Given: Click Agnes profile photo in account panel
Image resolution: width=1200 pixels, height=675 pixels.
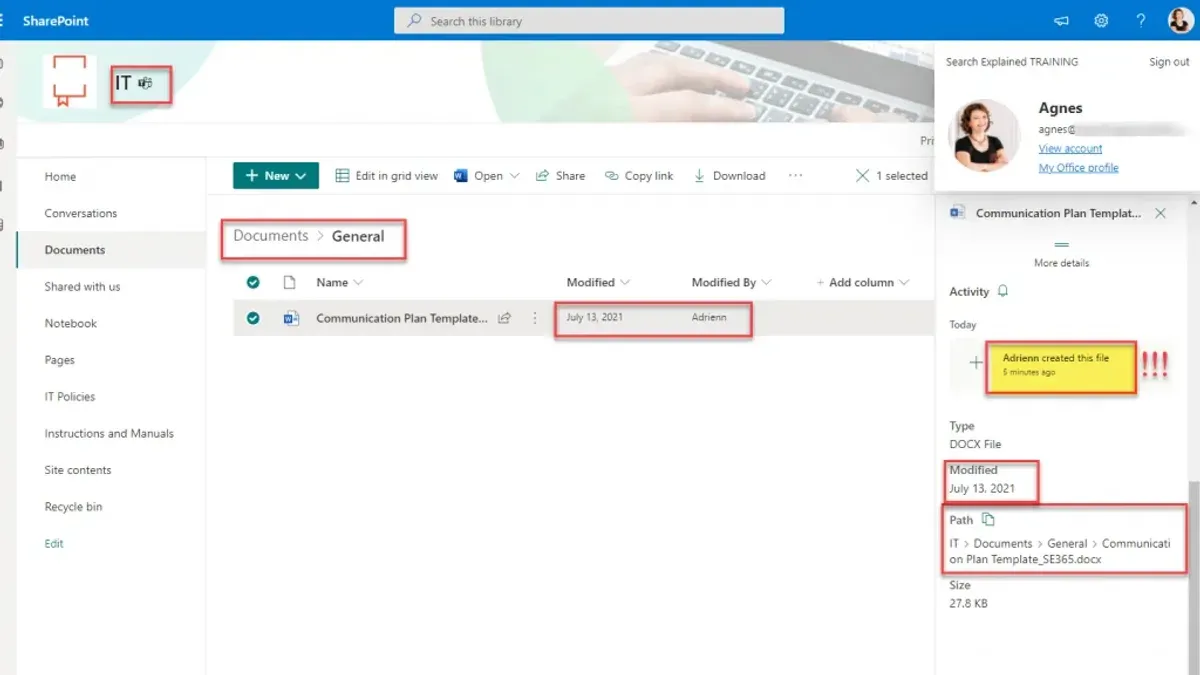Looking at the screenshot, I should [983, 136].
